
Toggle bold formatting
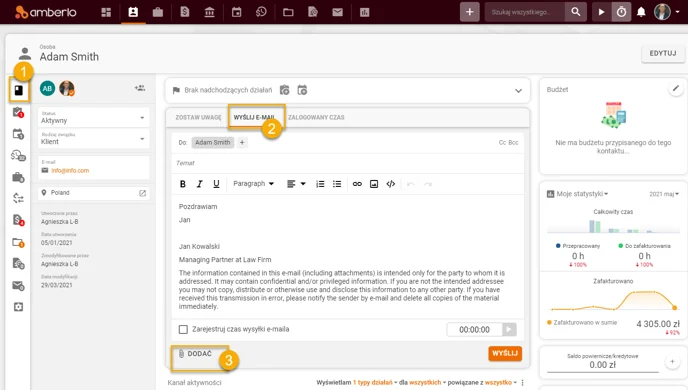tap(183, 184)
